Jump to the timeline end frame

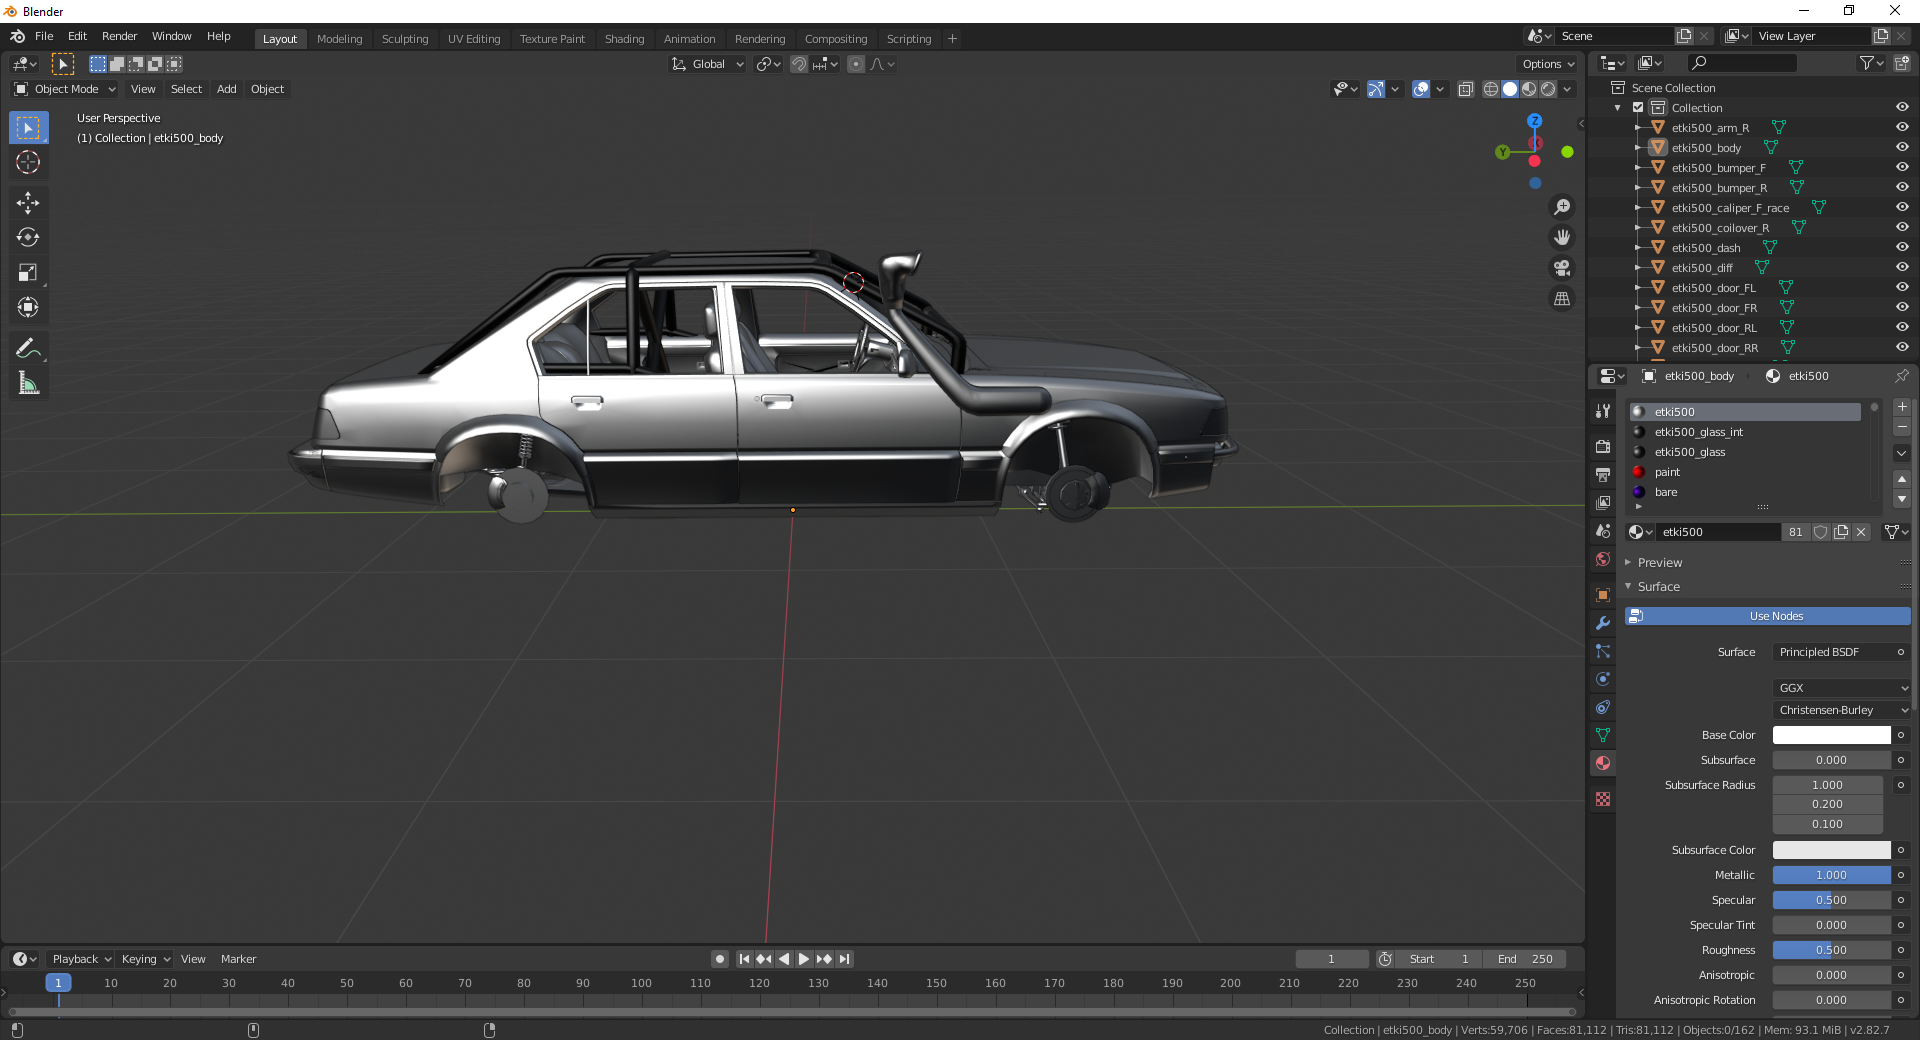click(845, 959)
